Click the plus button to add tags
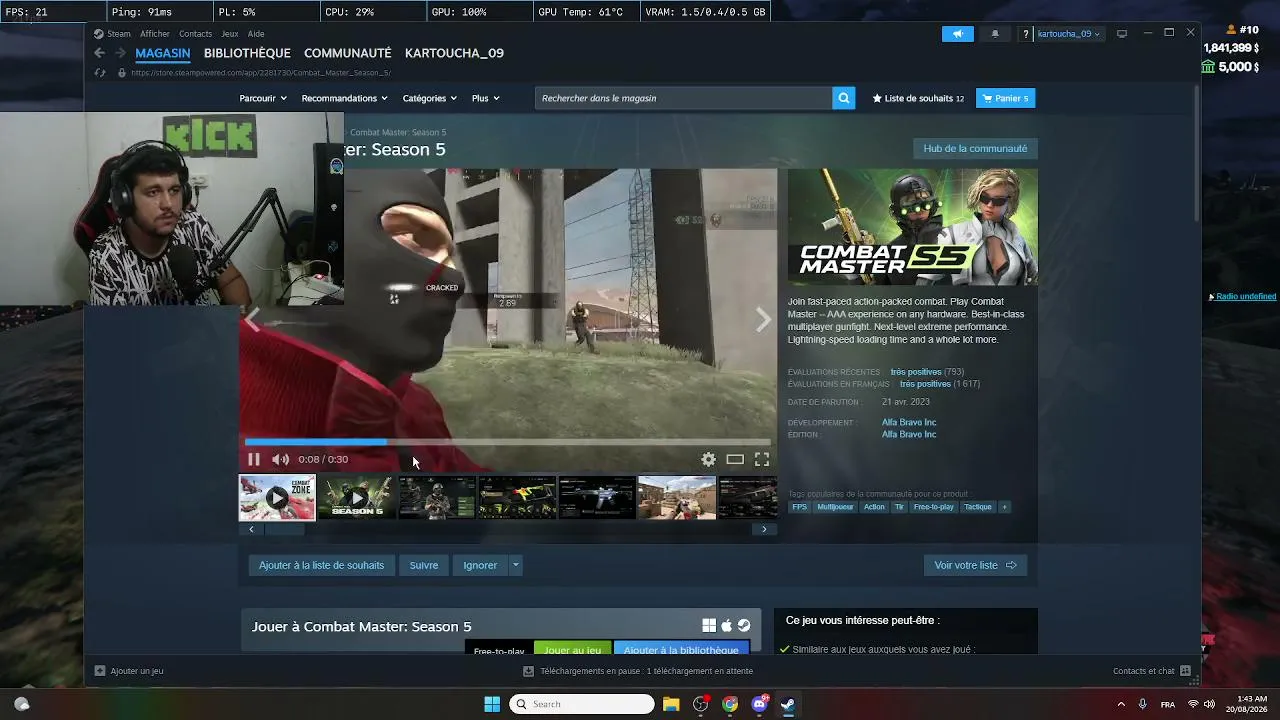The image size is (1280, 720). [x=1005, y=507]
